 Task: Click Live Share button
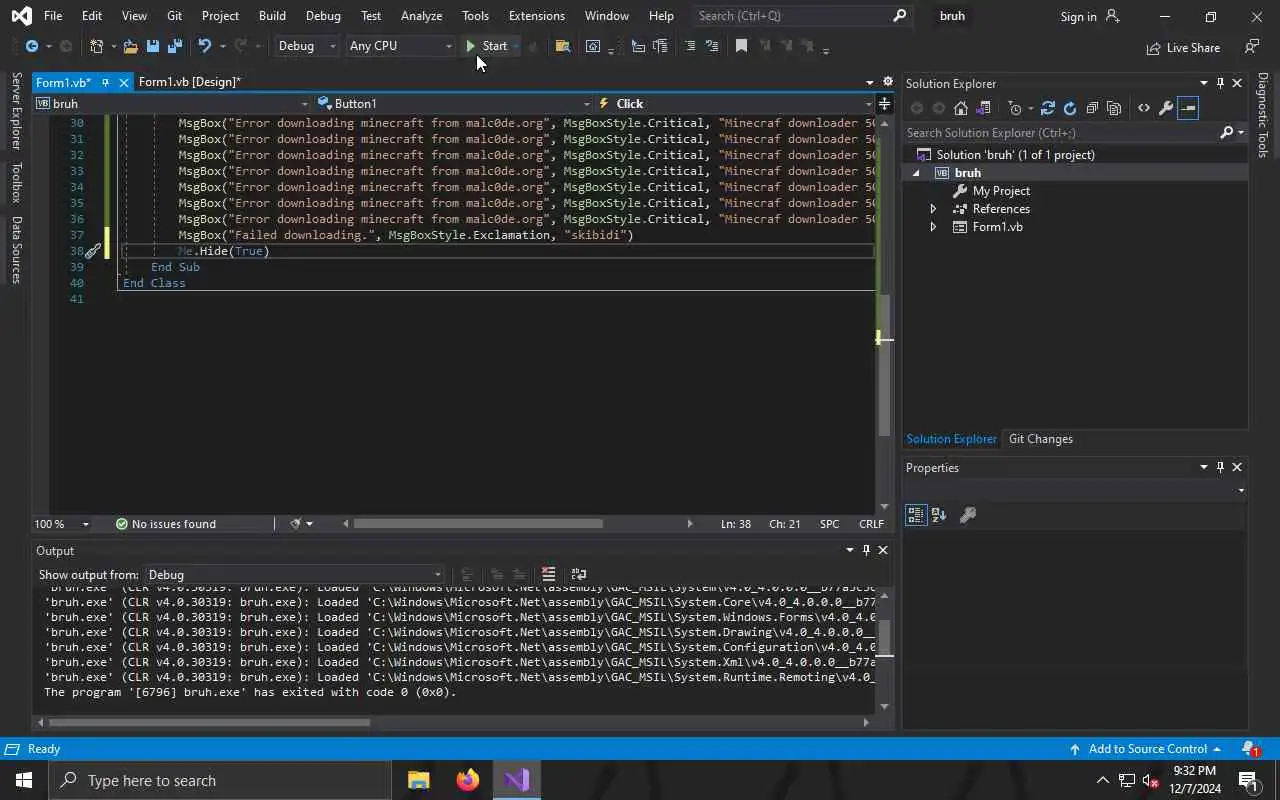click(x=1183, y=47)
